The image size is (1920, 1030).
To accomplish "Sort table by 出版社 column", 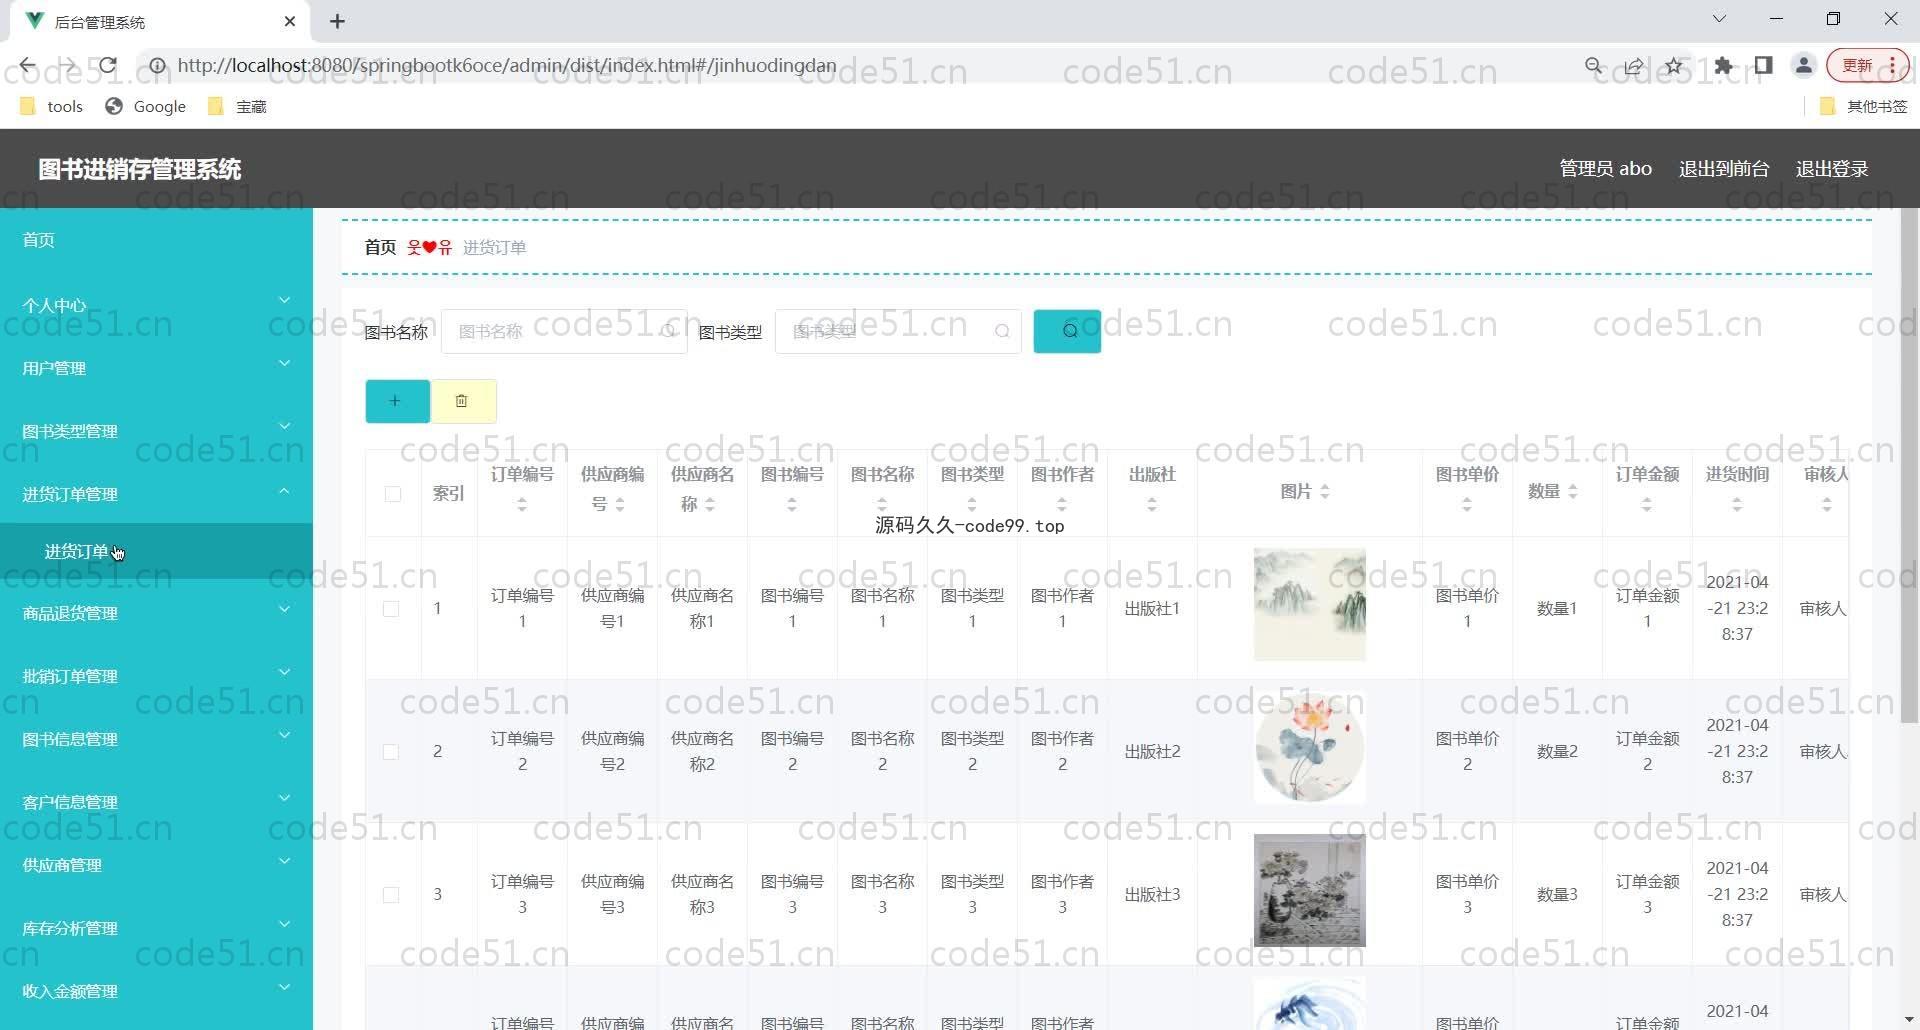I will 1152,505.
